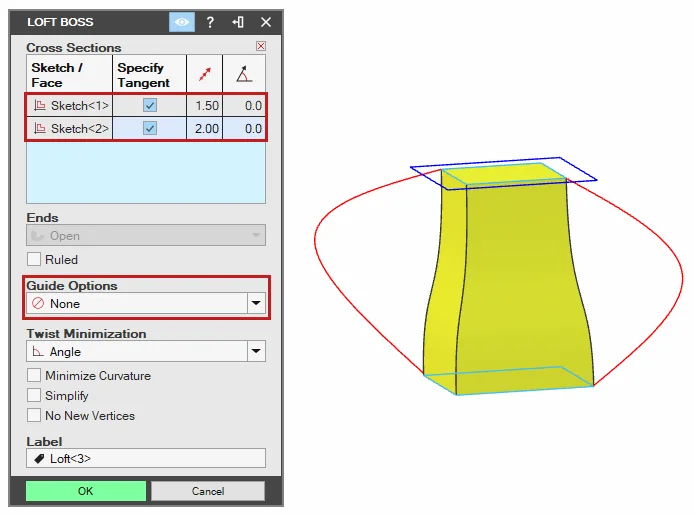This screenshot has width=694, height=515.
Task: Select the Sketch<2> cross section row
Action: (x=146, y=128)
